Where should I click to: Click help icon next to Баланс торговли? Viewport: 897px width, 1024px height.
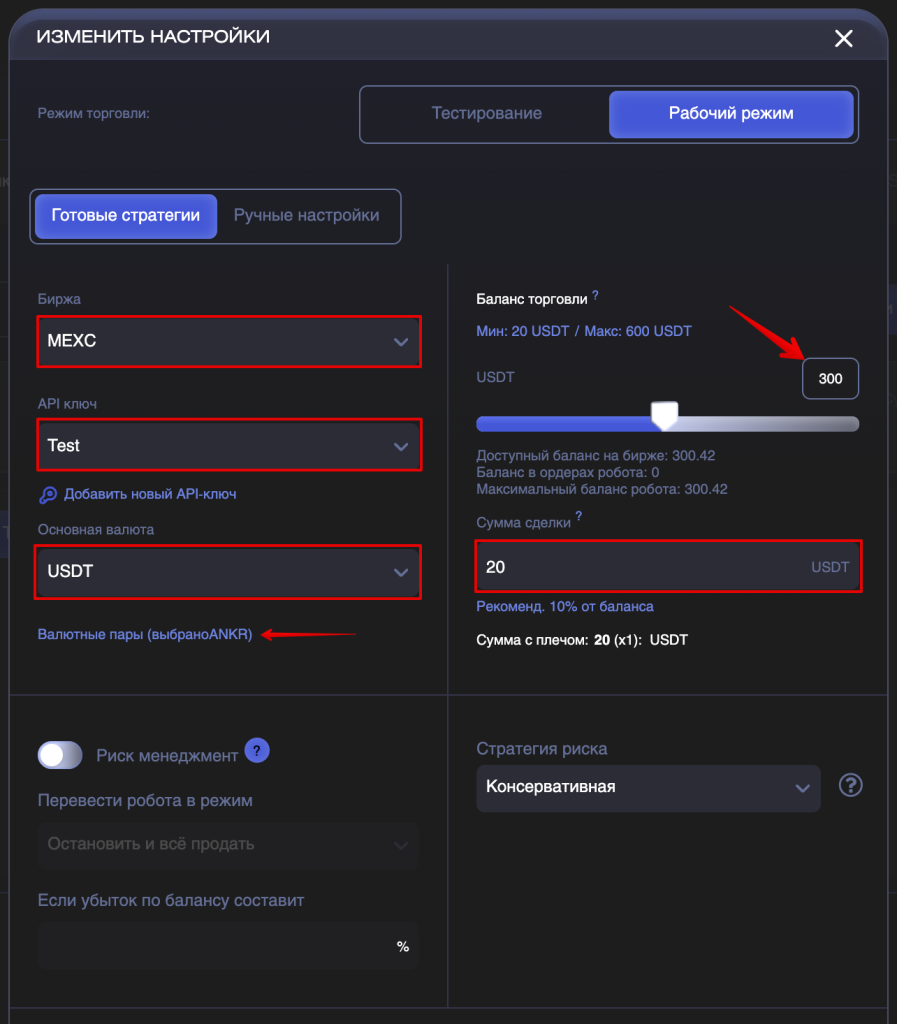coord(595,296)
